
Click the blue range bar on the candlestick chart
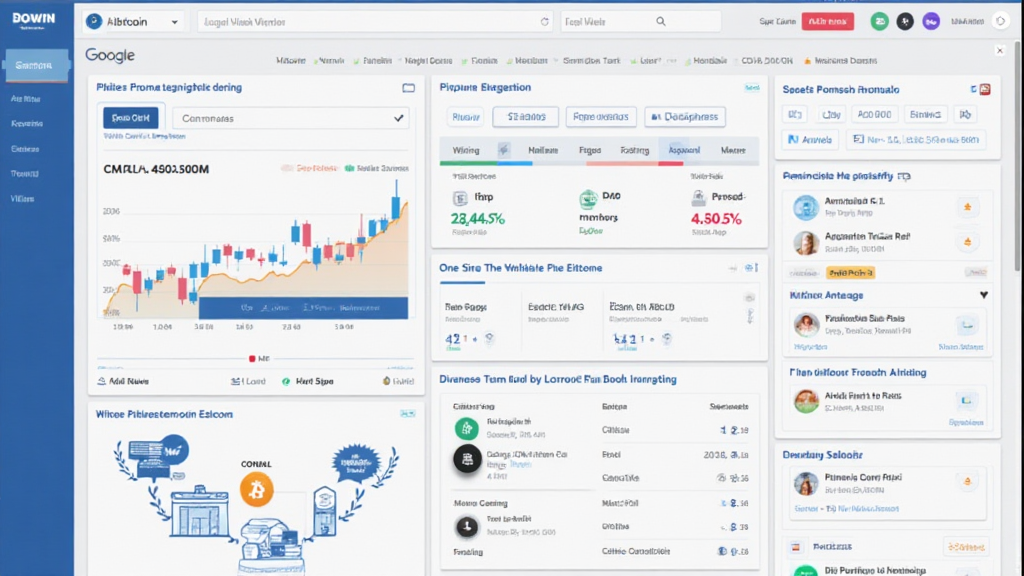pos(303,308)
